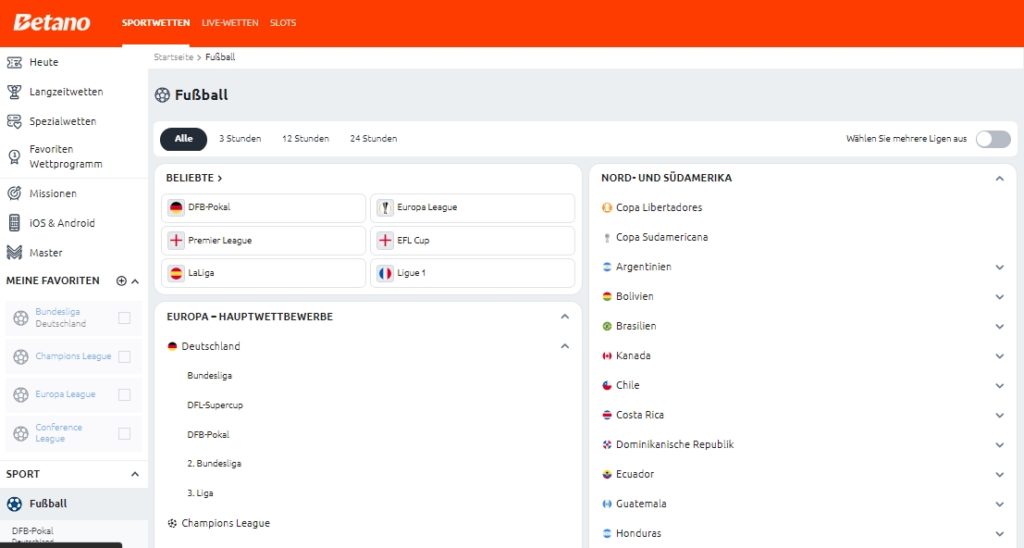Expand the Chile leagues
This screenshot has width=1024, height=548.
click(x=999, y=386)
